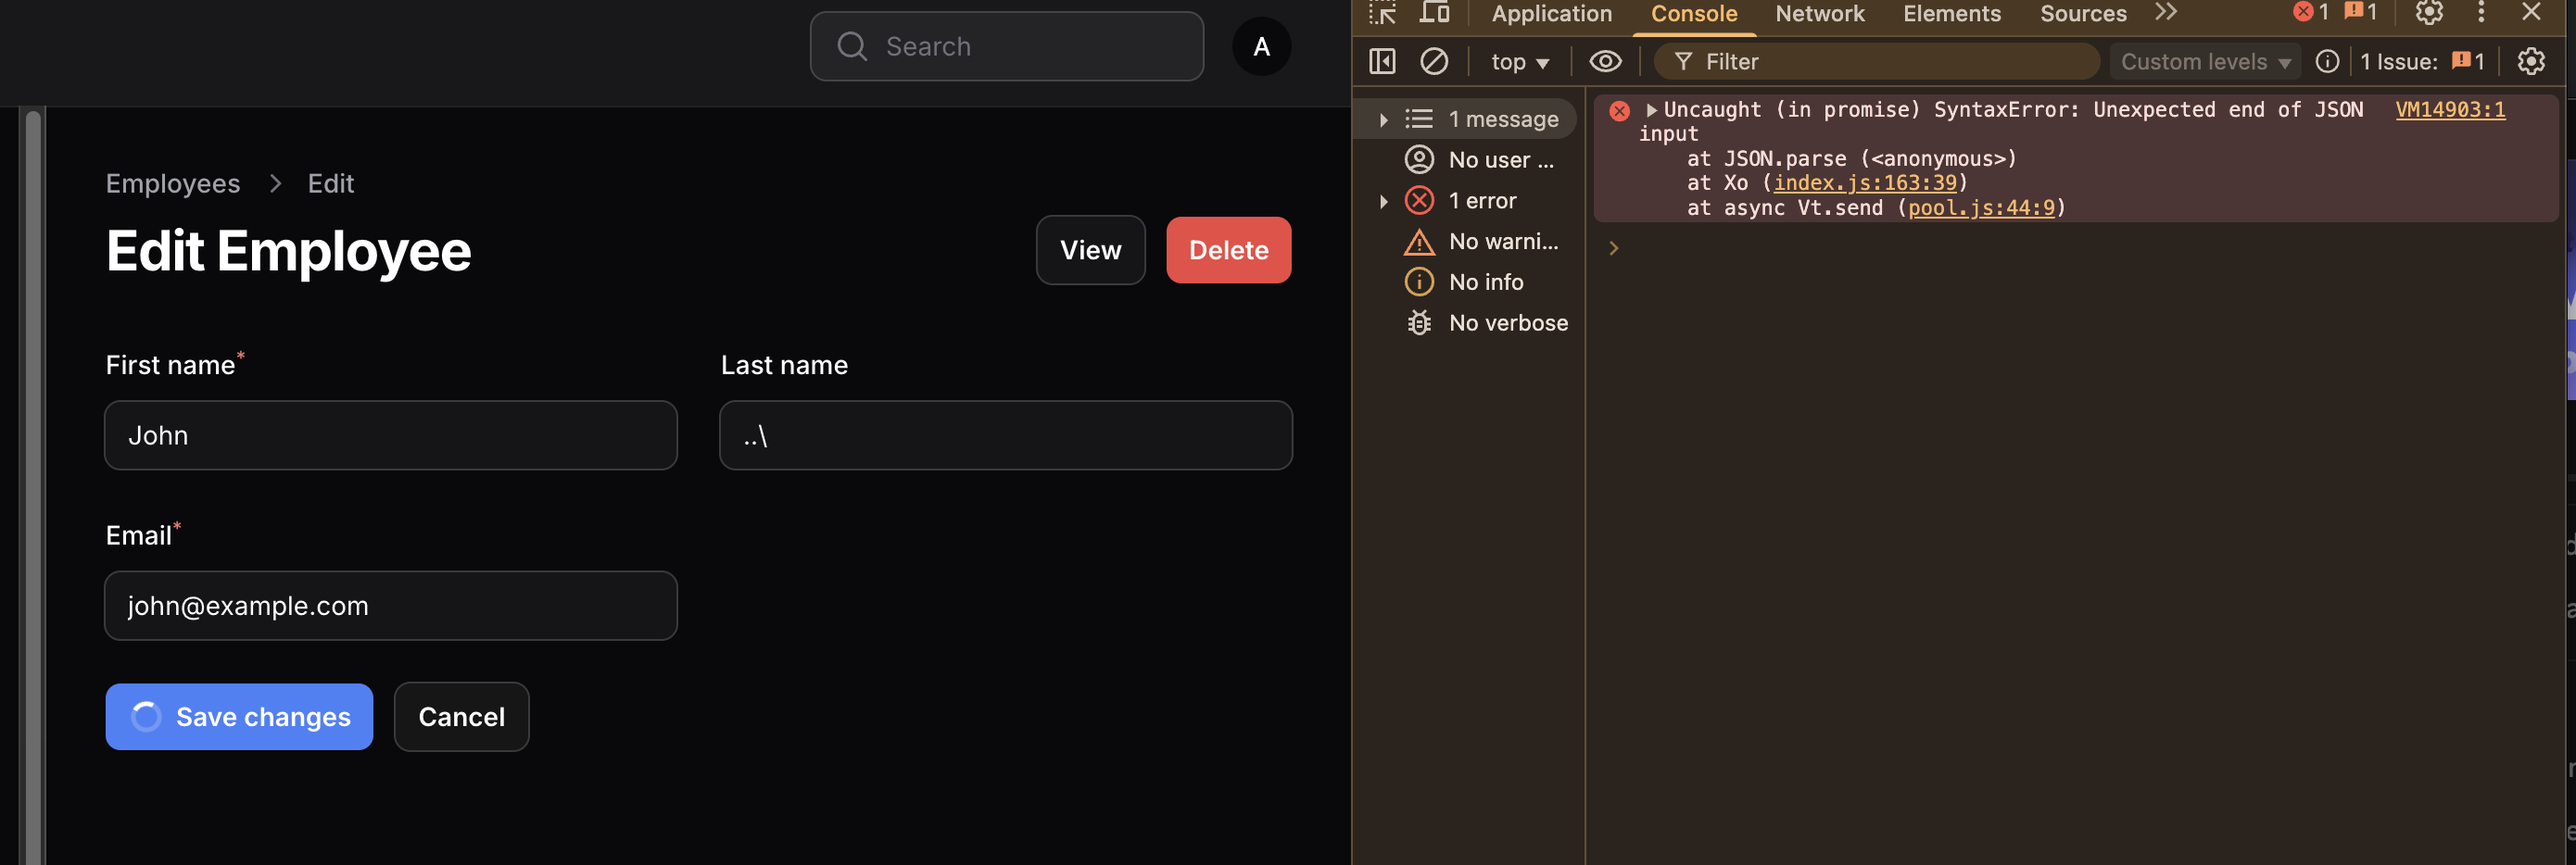The image size is (2576, 865).
Task: Click the Cancel button
Action: 461,717
